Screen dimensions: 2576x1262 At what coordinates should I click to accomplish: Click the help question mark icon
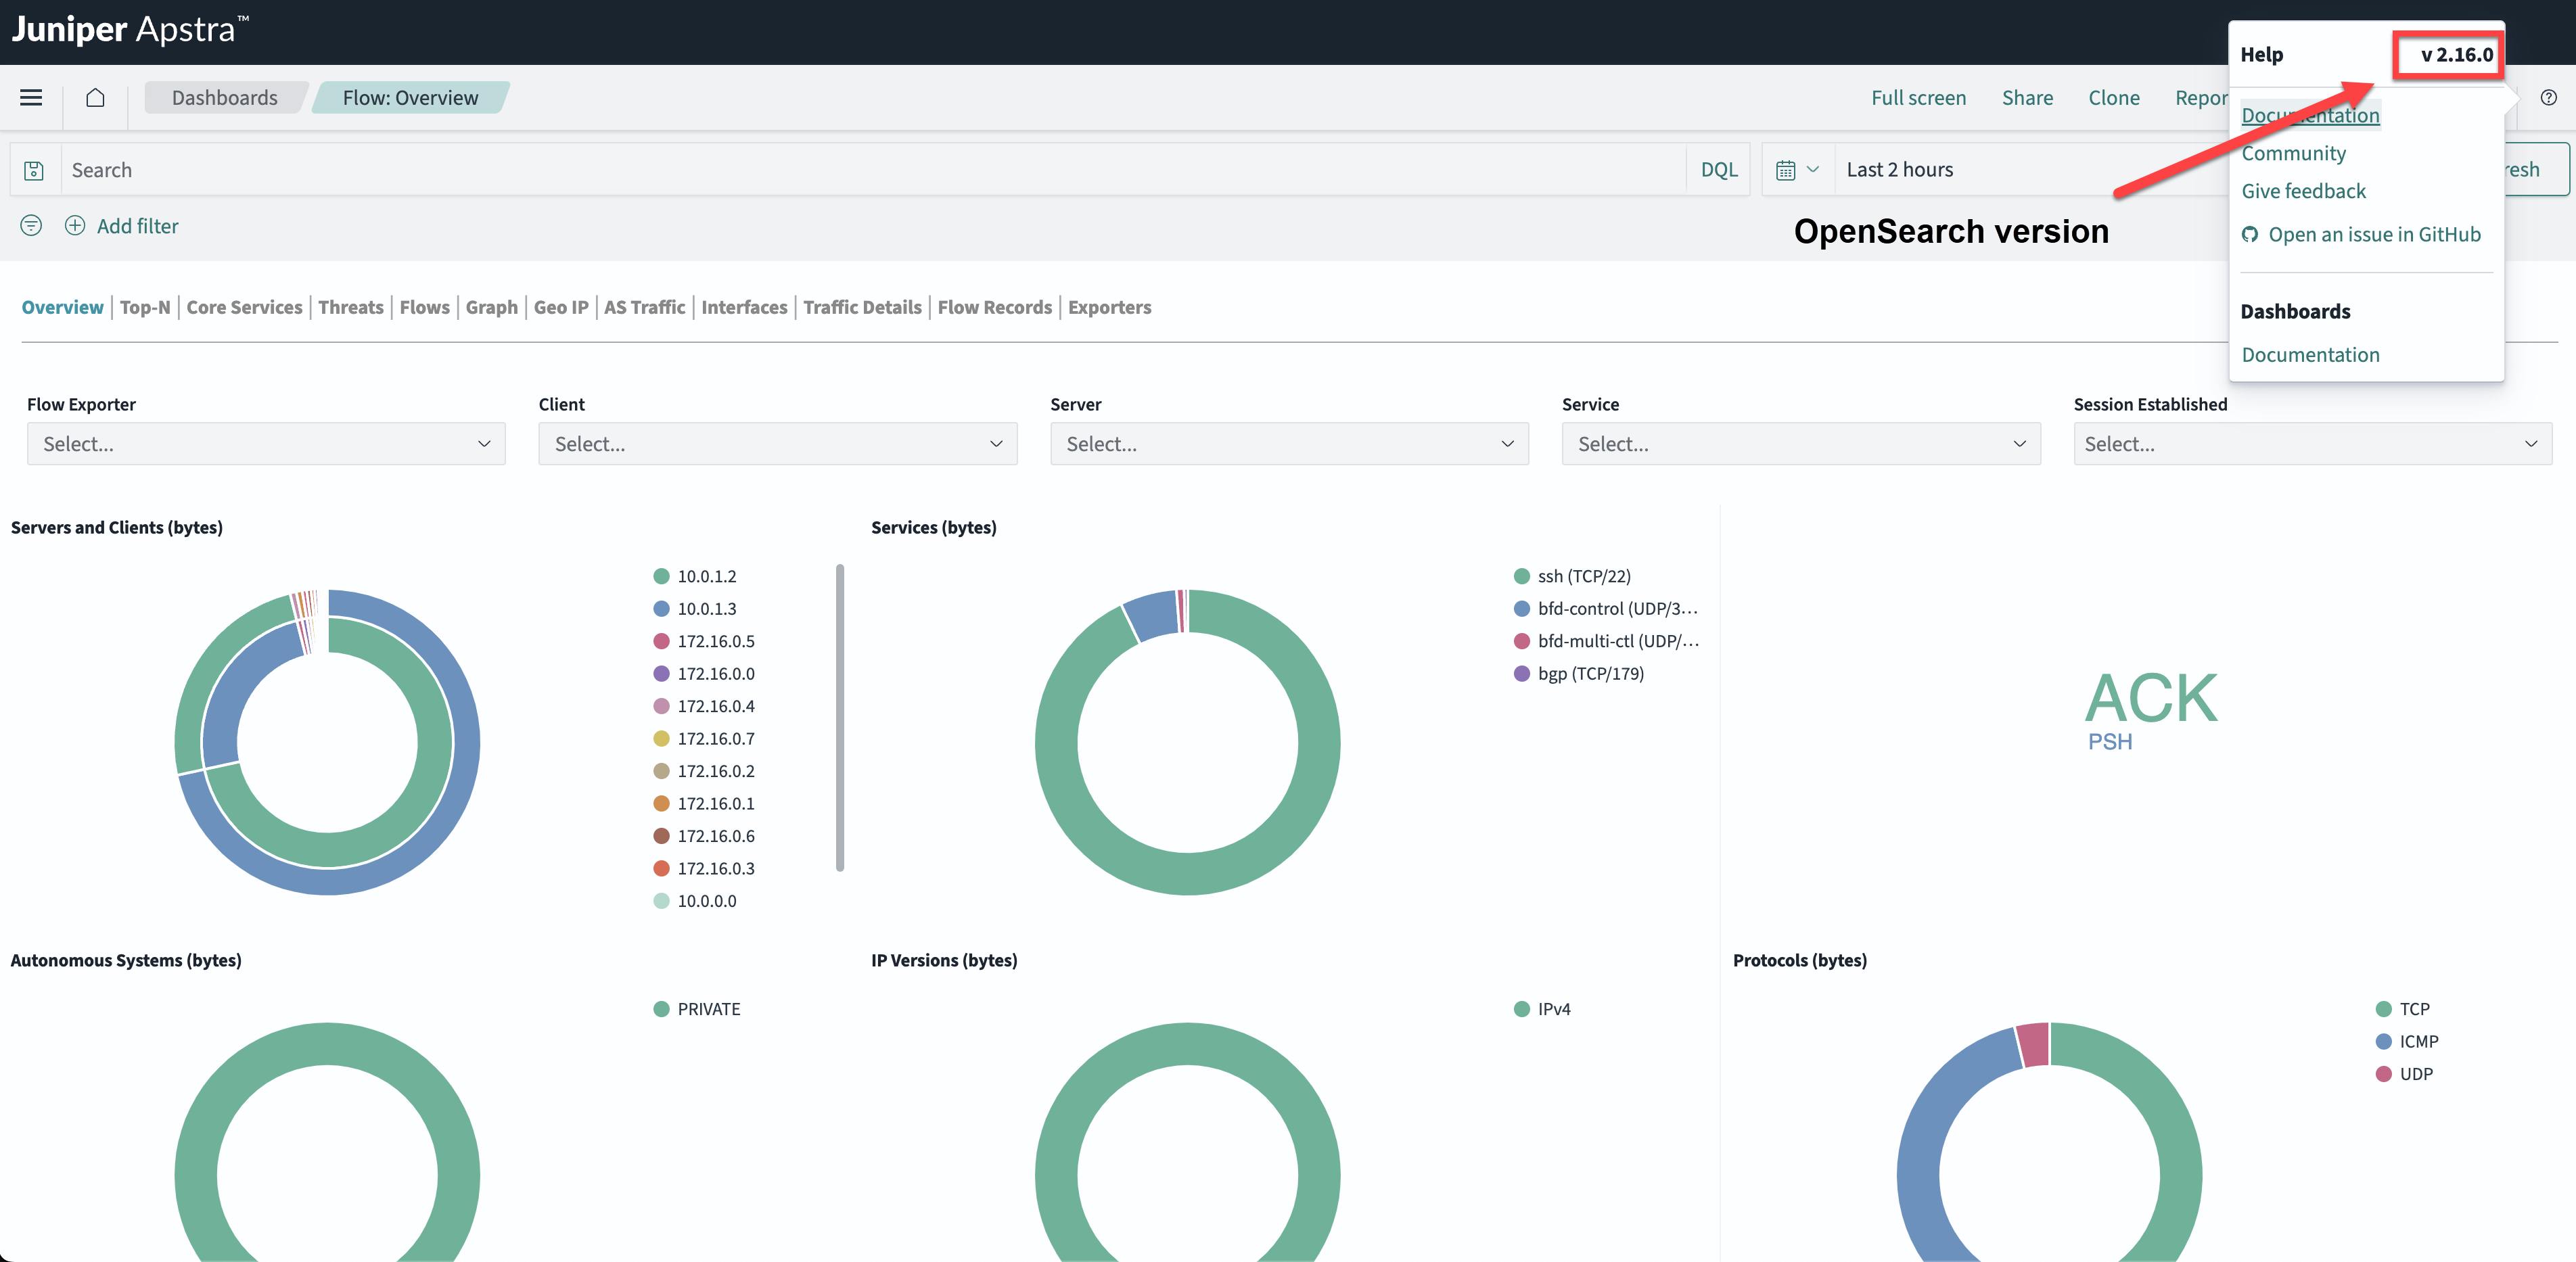point(2548,97)
